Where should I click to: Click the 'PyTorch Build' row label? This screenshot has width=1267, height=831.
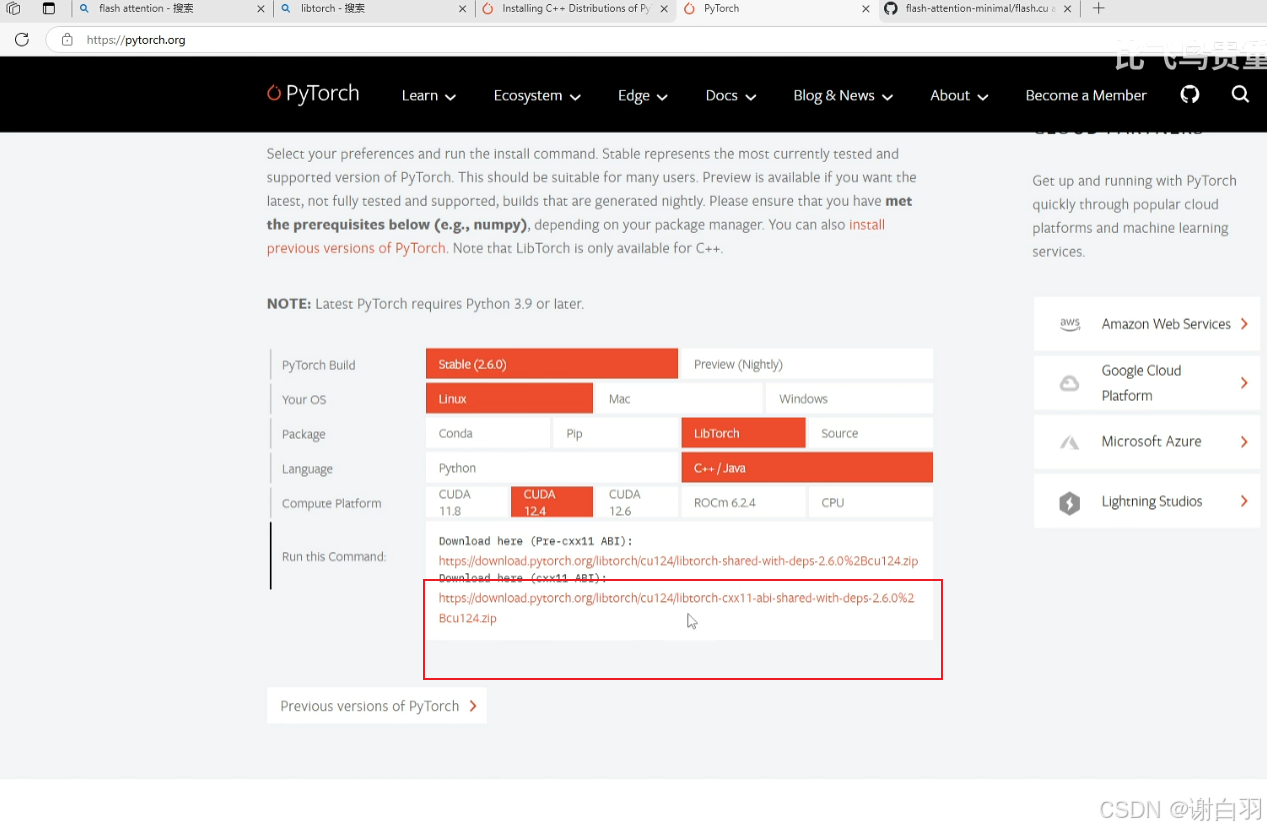tap(318, 365)
